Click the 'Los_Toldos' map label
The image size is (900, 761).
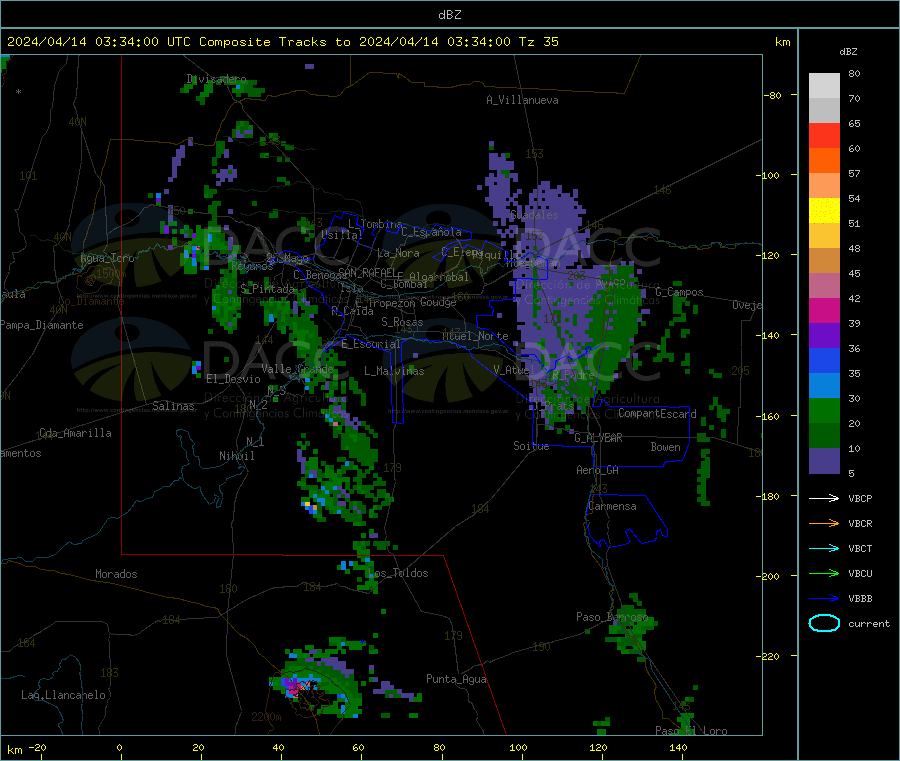pos(399,573)
